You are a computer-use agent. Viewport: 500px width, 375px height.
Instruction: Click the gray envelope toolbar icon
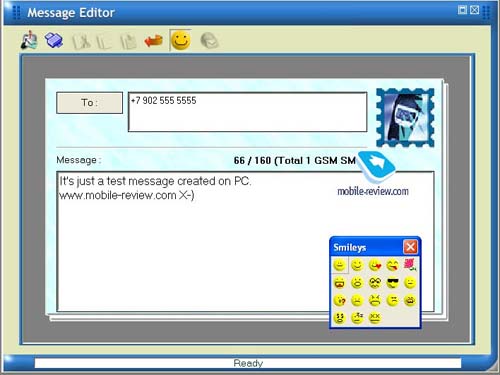pyautogui.click(x=209, y=41)
